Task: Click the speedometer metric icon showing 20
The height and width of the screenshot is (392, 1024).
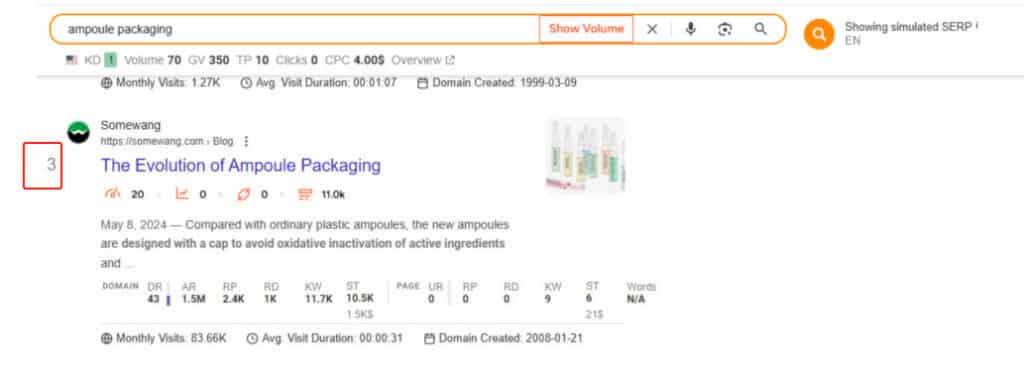Action: pyautogui.click(x=112, y=194)
